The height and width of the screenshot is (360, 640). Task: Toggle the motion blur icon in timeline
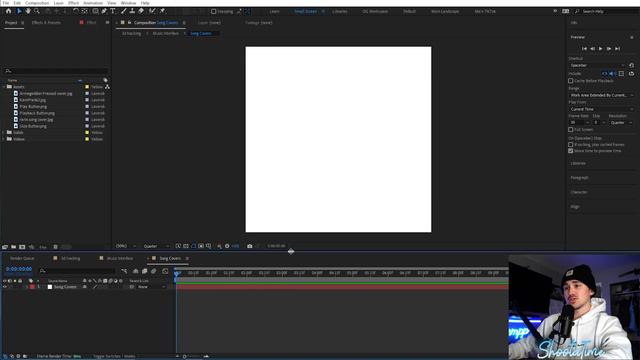153,271
